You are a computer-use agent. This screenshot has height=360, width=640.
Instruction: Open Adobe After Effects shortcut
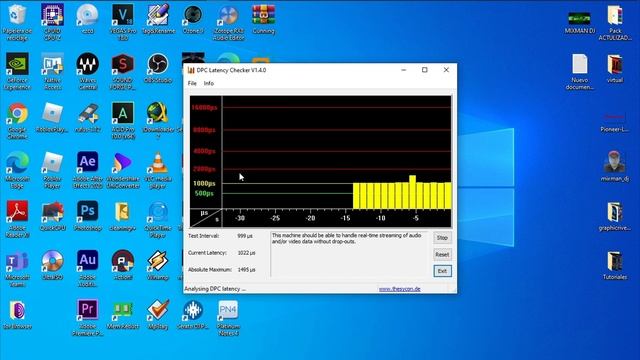tap(87, 170)
